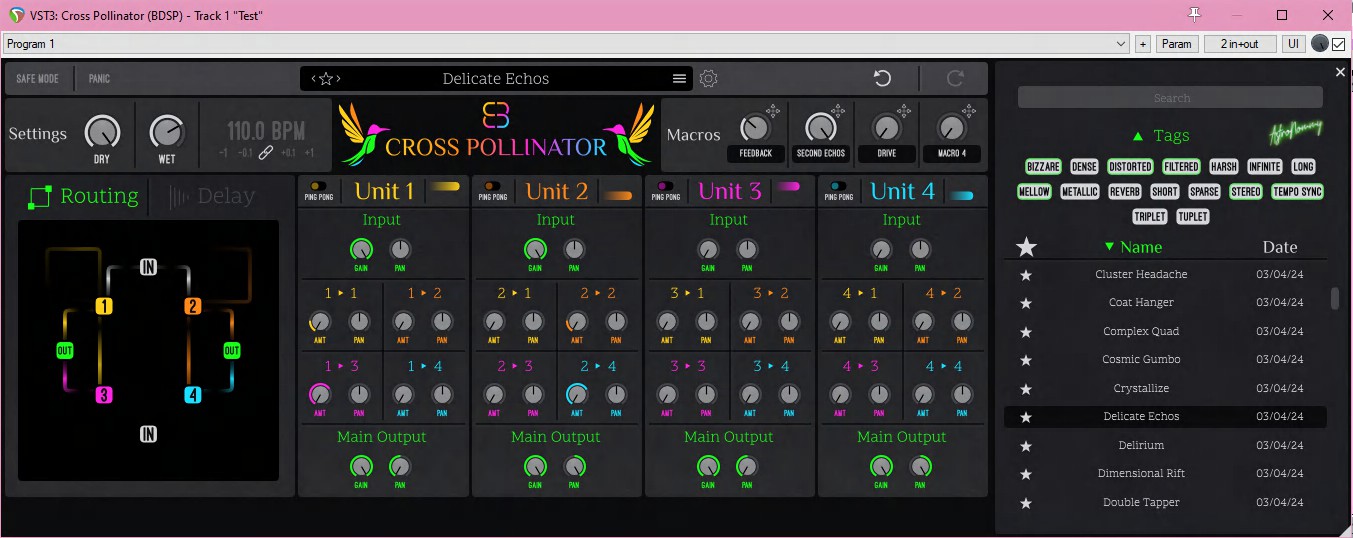Star the Delirium preset
Image resolution: width=1353 pixels, height=538 pixels.
(x=1025, y=446)
